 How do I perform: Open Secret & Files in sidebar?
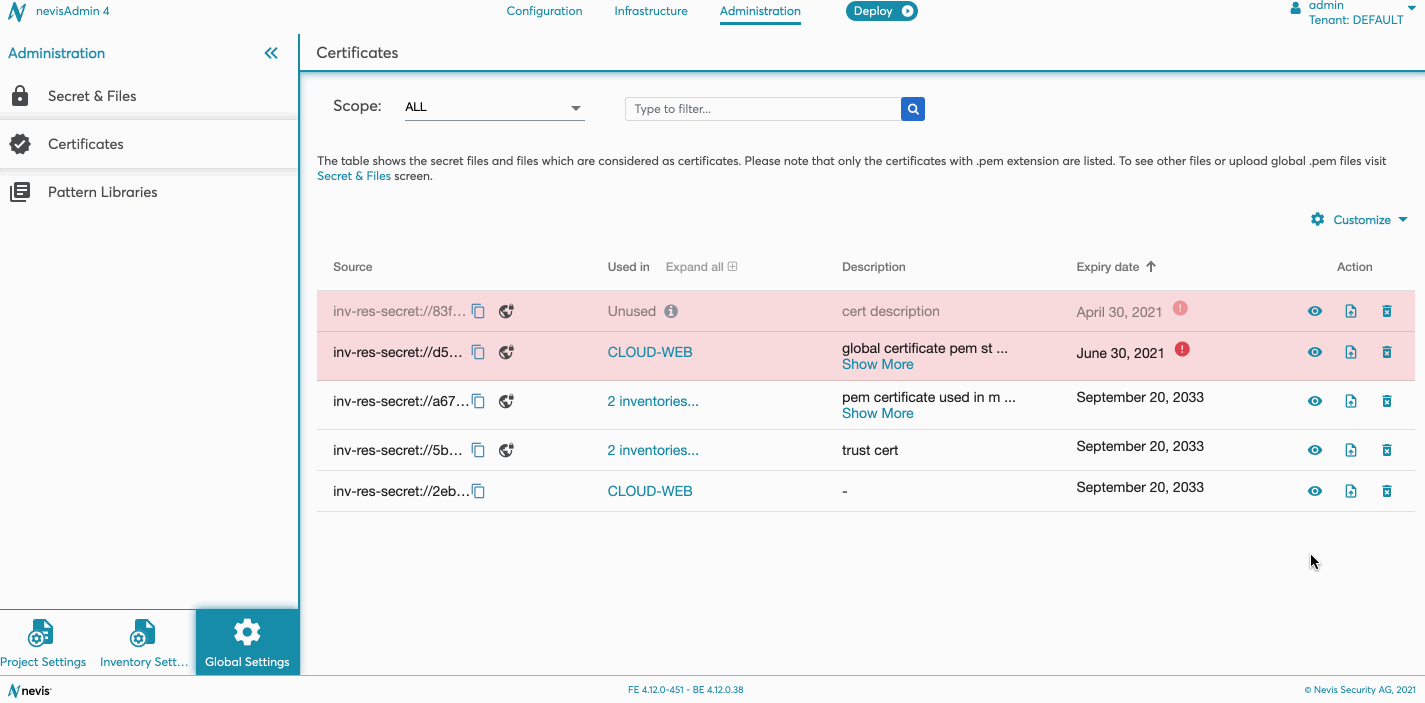click(x=92, y=96)
